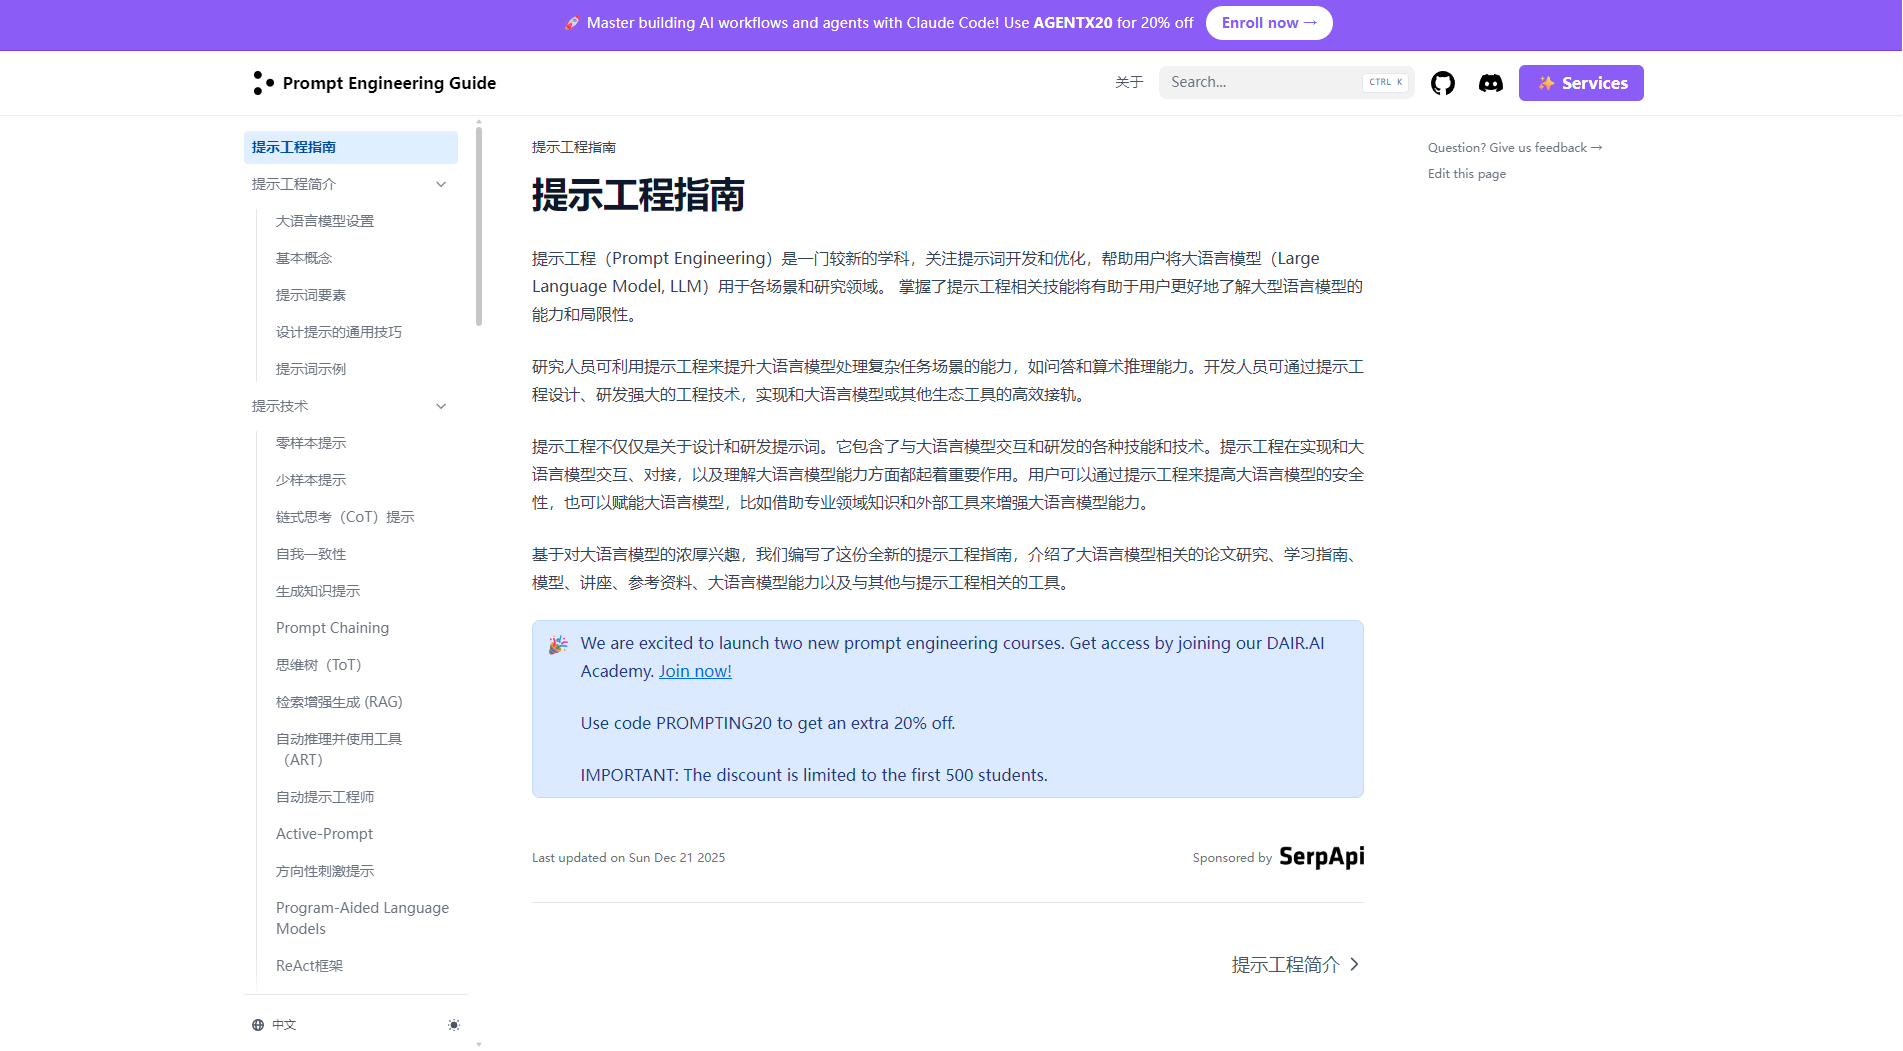Open the GitHub repository icon

[1443, 83]
